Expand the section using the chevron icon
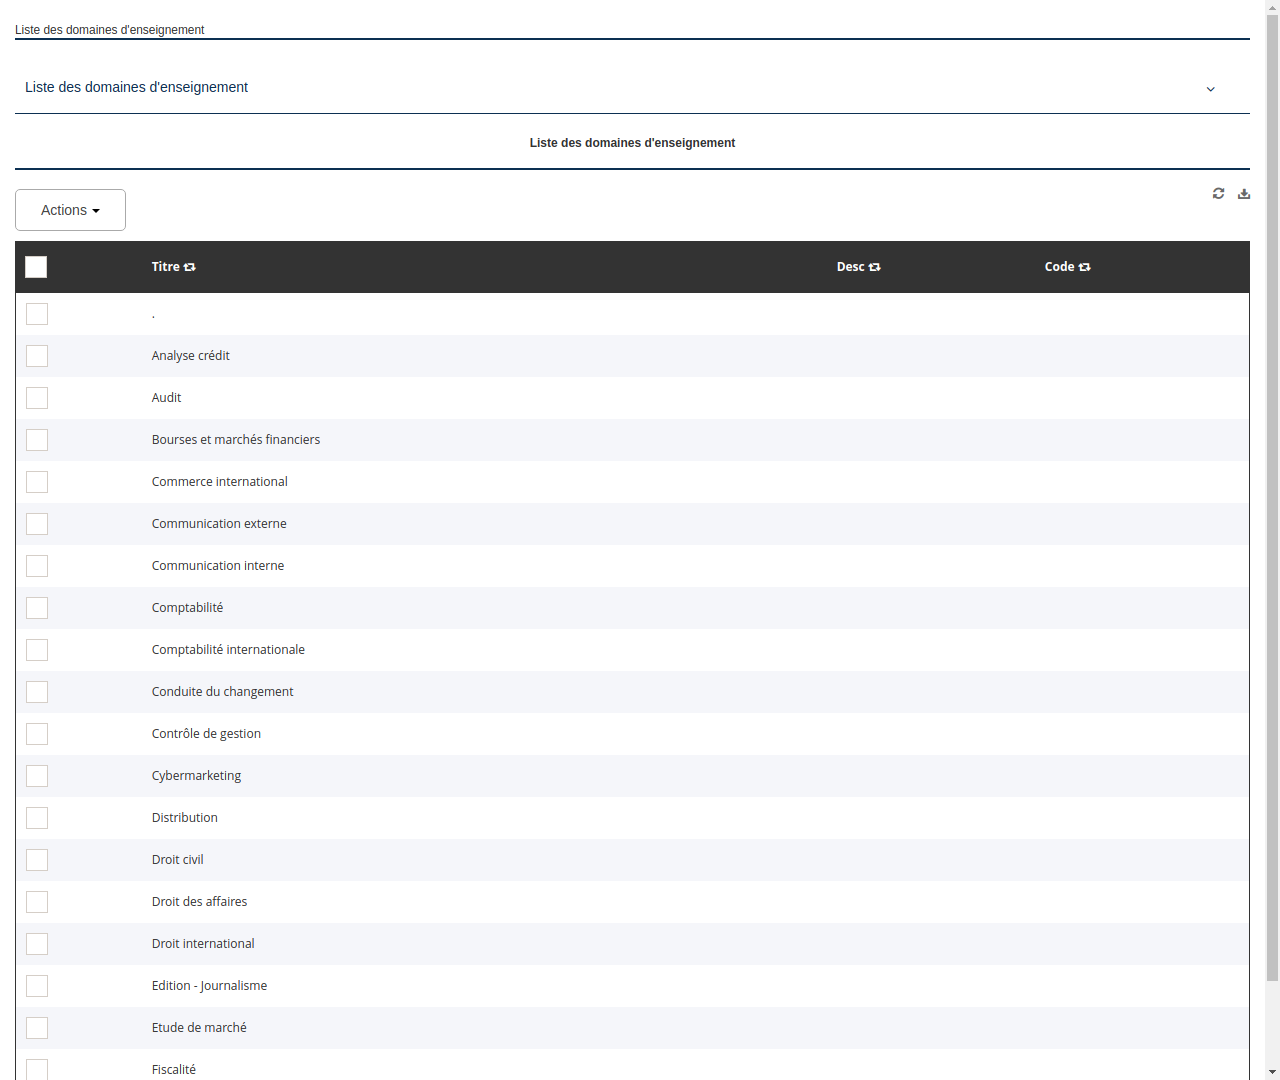Image resolution: width=1280 pixels, height=1080 pixels. click(x=1210, y=89)
